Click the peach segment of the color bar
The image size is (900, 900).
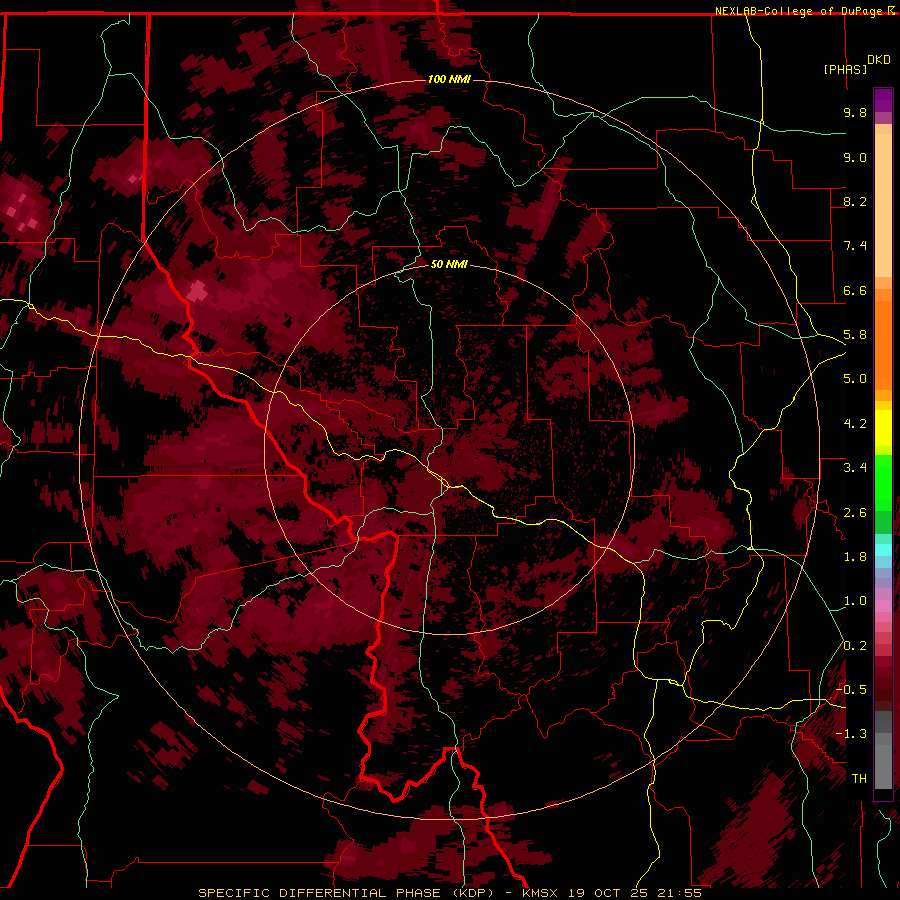883,205
